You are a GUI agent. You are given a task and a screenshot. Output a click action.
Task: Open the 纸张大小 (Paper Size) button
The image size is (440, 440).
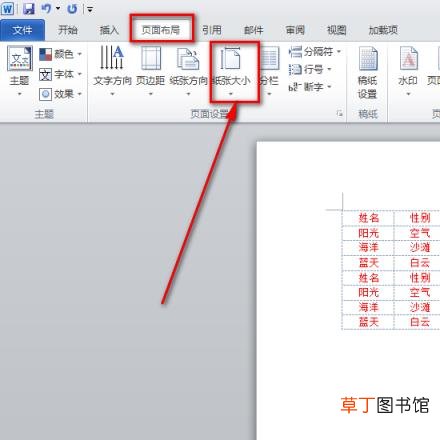[x=231, y=71]
